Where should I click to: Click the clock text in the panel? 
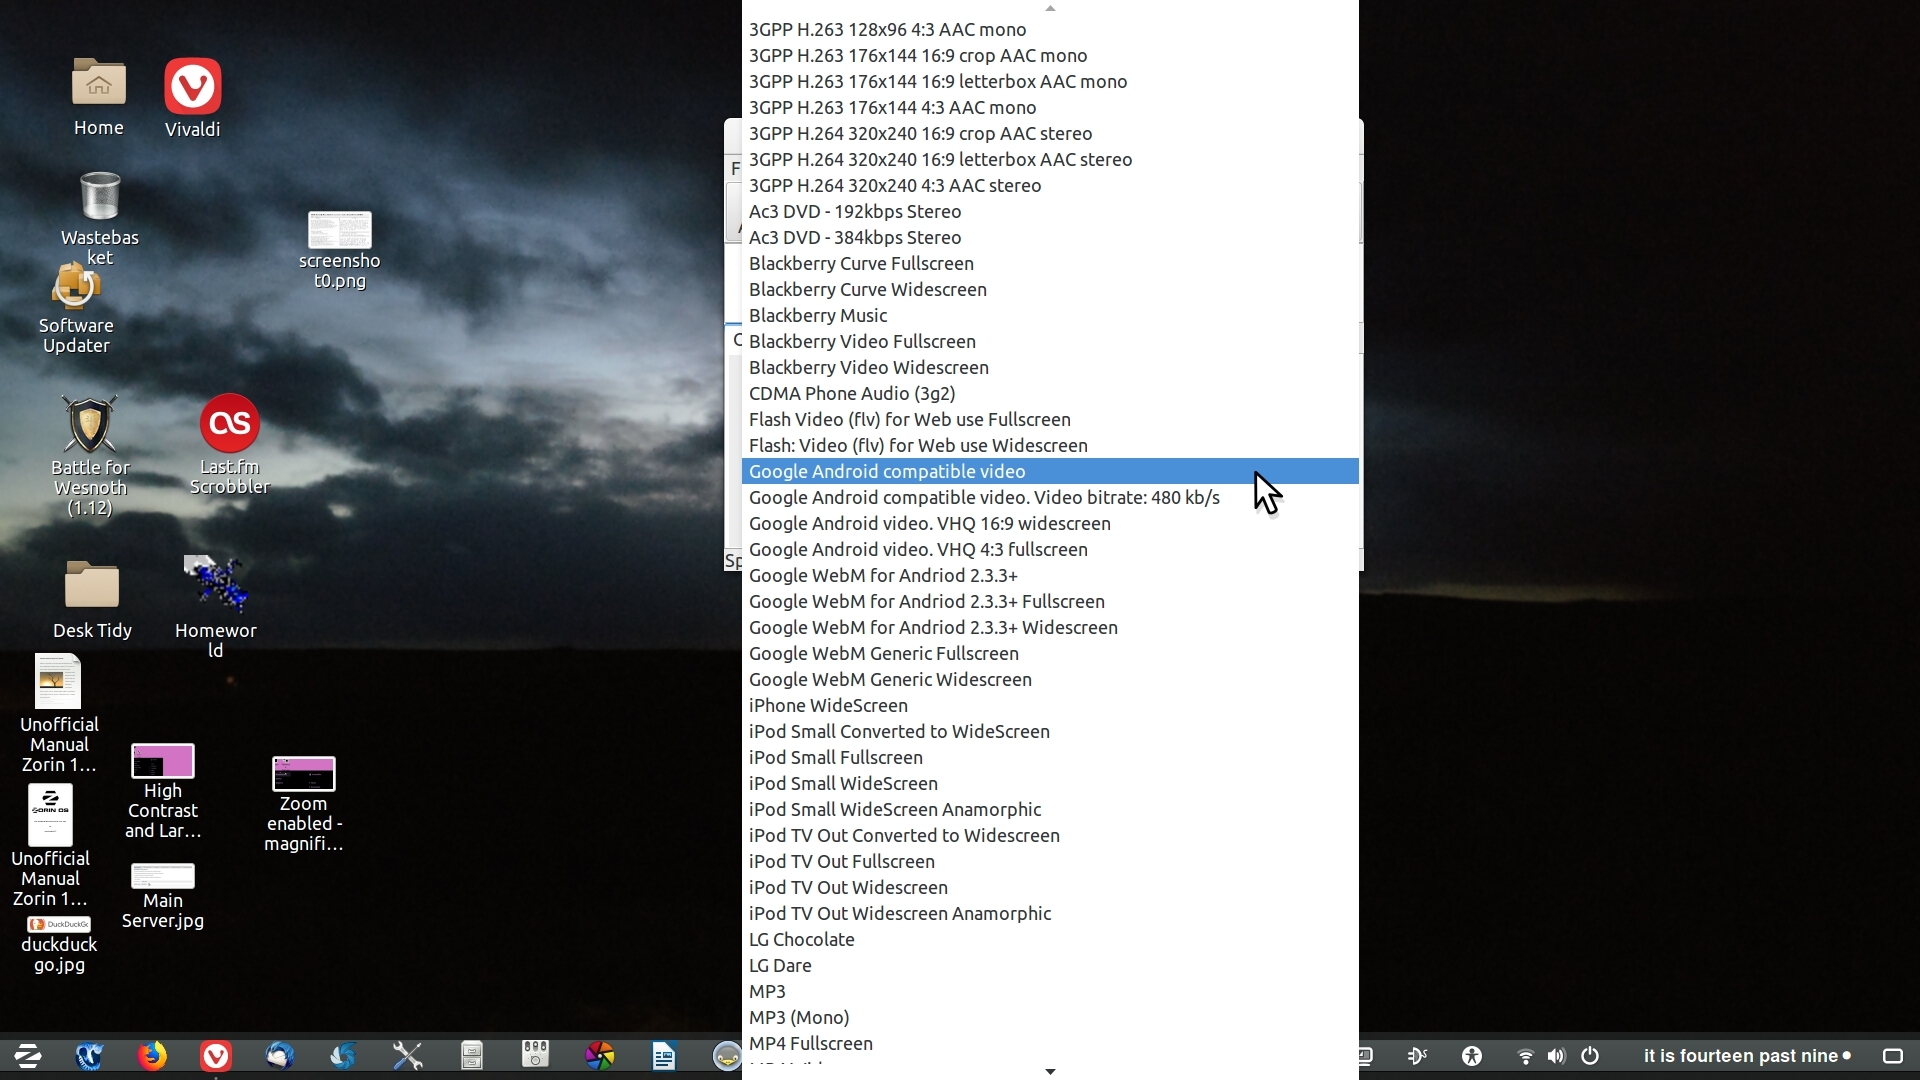pyautogui.click(x=1740, y=1056)
